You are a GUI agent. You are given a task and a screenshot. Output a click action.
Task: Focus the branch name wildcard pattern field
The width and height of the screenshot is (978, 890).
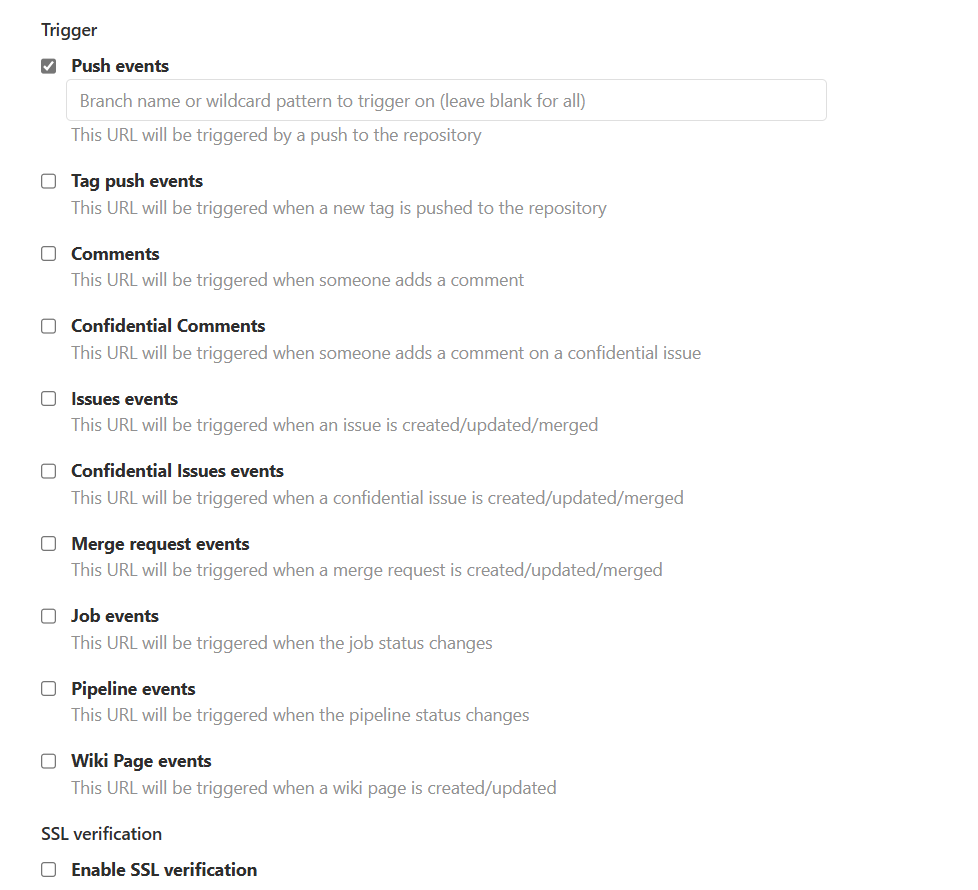point(446,101)
